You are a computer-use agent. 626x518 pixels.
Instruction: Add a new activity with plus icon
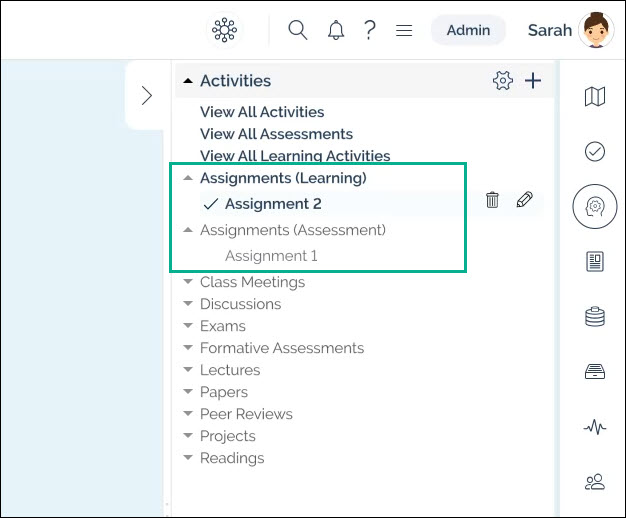pyautogui.click(x=533, y=81)
